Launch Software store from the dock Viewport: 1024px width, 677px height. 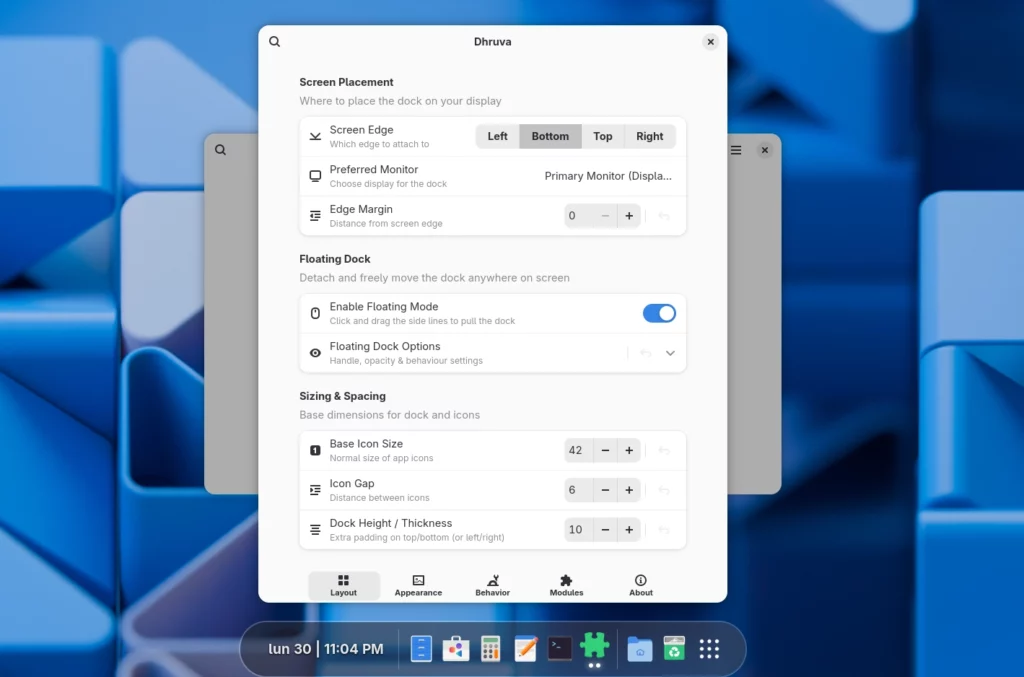(x=456, y=649)
